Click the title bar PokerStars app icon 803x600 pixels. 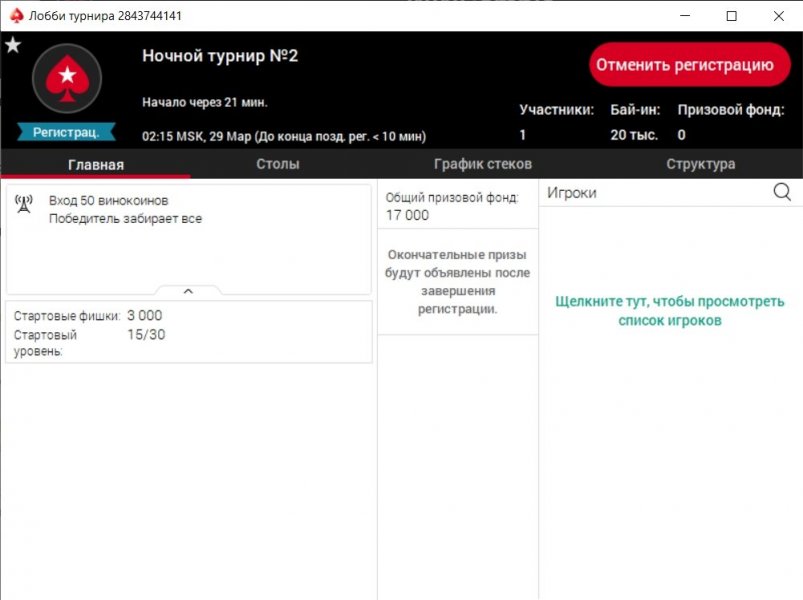click(15, 16)
